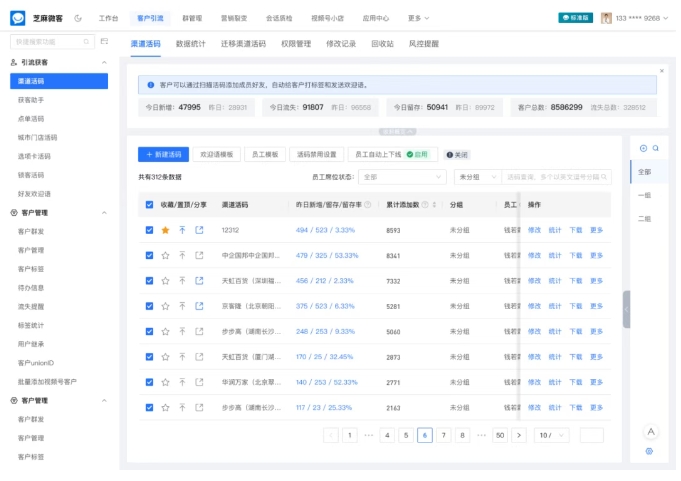Viewport: 681px width, 481px height.
Task: Toggle the dark mode moon icon
Action: pyautogui.click(x=78, y=18)
